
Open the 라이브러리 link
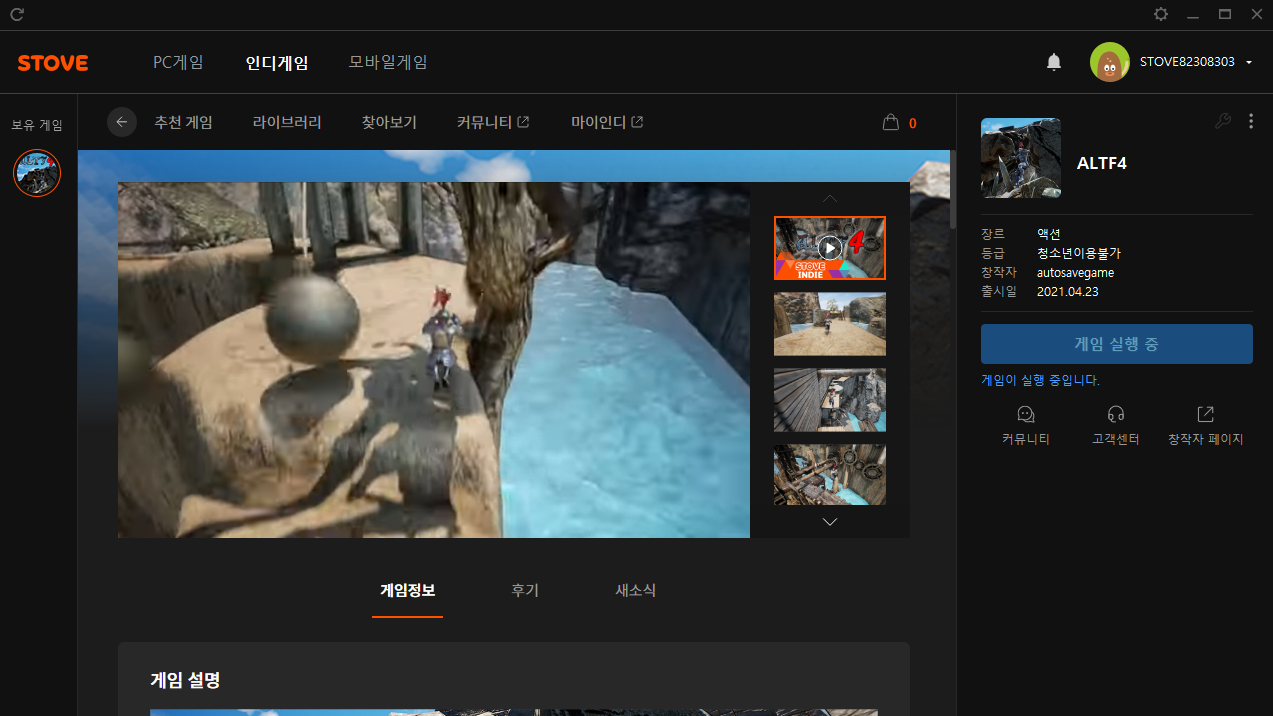click(287, 123)
